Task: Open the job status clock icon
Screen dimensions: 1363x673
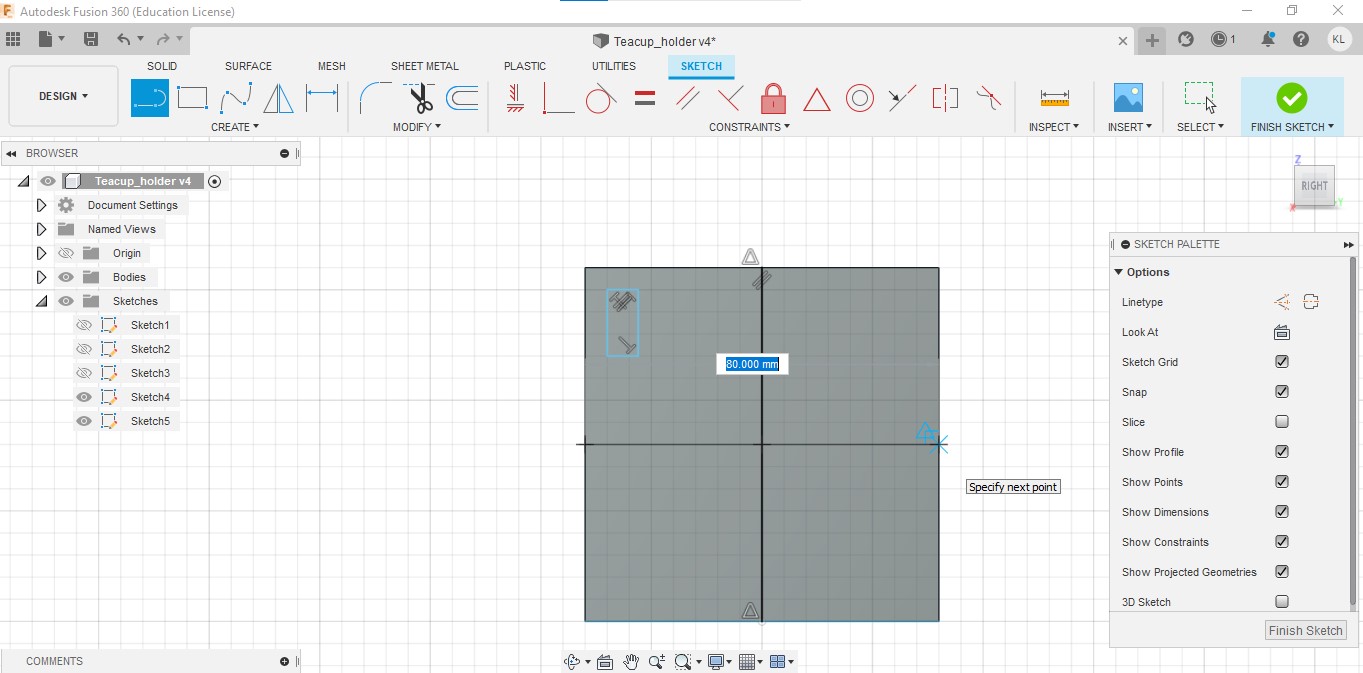Action: (x=1221, y=39)
